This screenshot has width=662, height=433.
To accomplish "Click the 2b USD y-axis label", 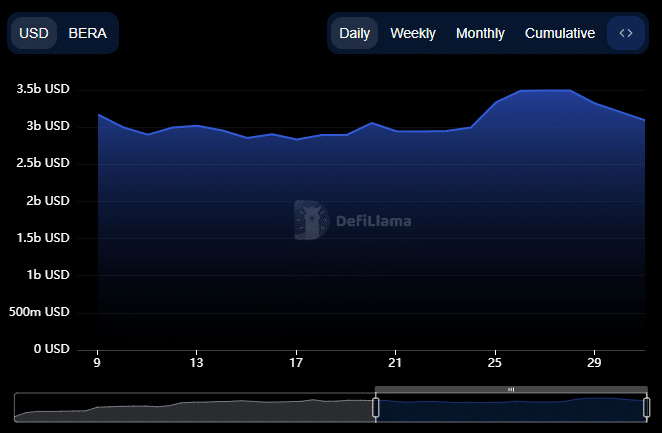I will 47,200.
